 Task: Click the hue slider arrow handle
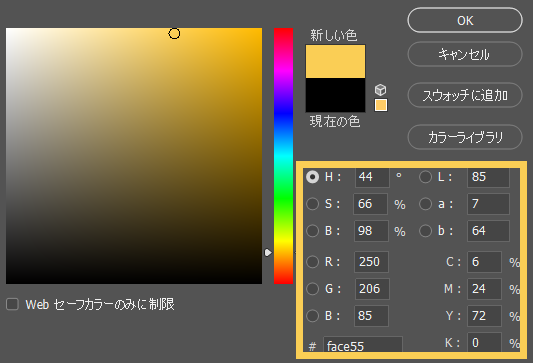click(x=268, y=253)
